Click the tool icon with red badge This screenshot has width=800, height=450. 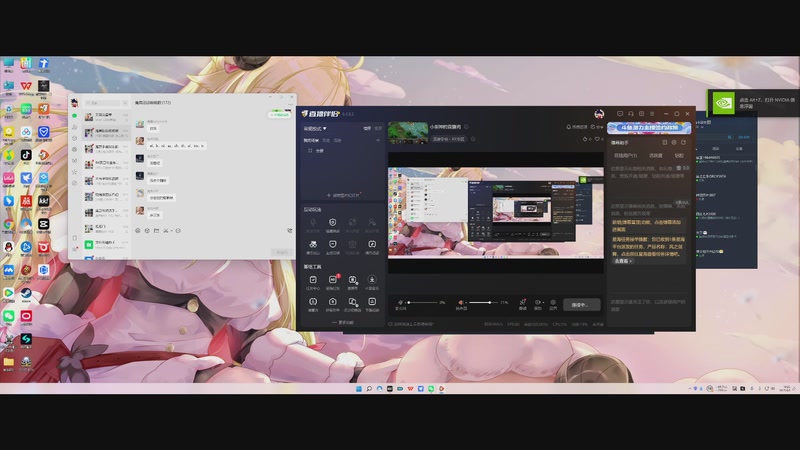pos(333,282)
